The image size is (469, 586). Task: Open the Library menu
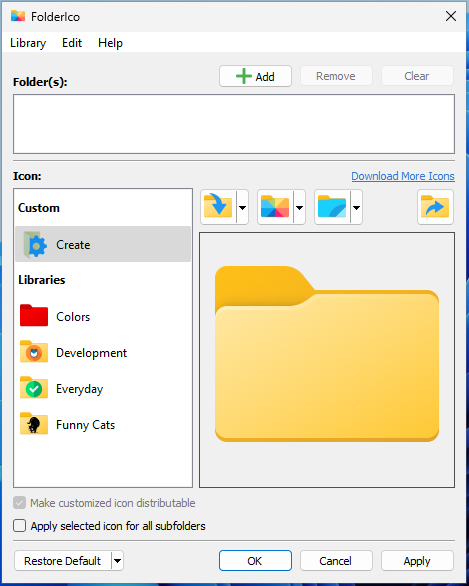[x=28, y=43]
